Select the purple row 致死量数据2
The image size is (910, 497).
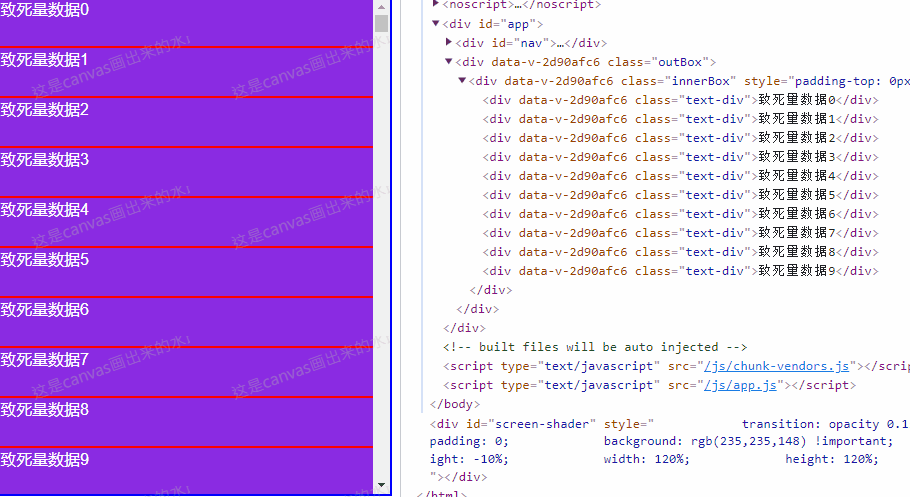186,123
